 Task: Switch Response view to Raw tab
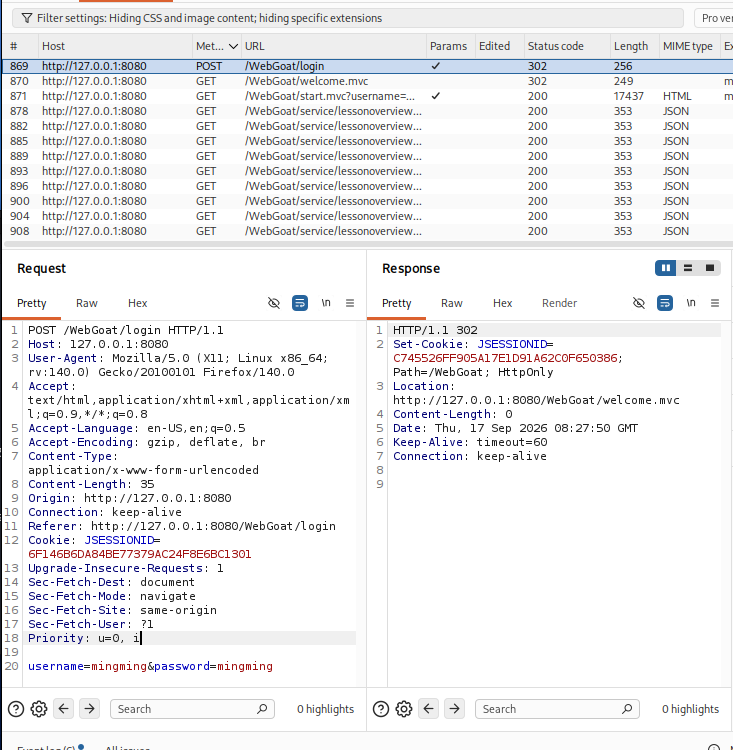(452, 303)
